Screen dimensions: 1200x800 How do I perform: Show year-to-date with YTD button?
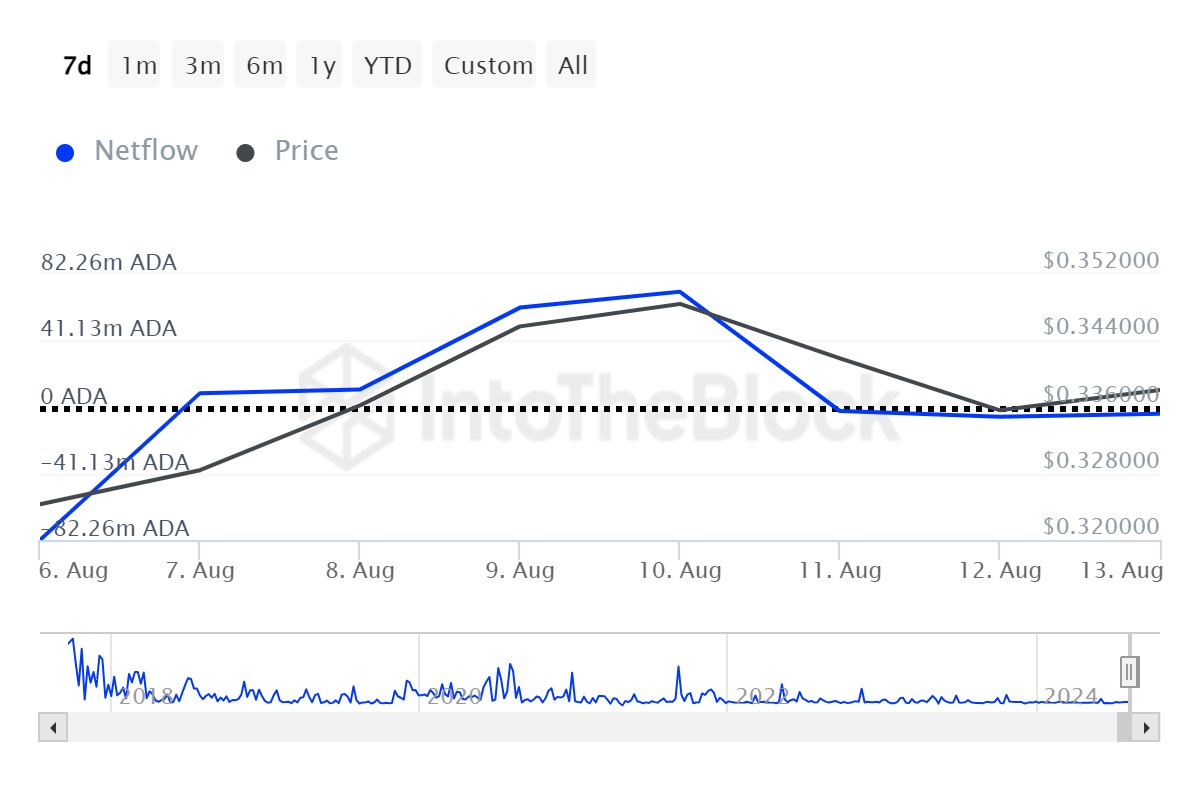coord(388,66)
